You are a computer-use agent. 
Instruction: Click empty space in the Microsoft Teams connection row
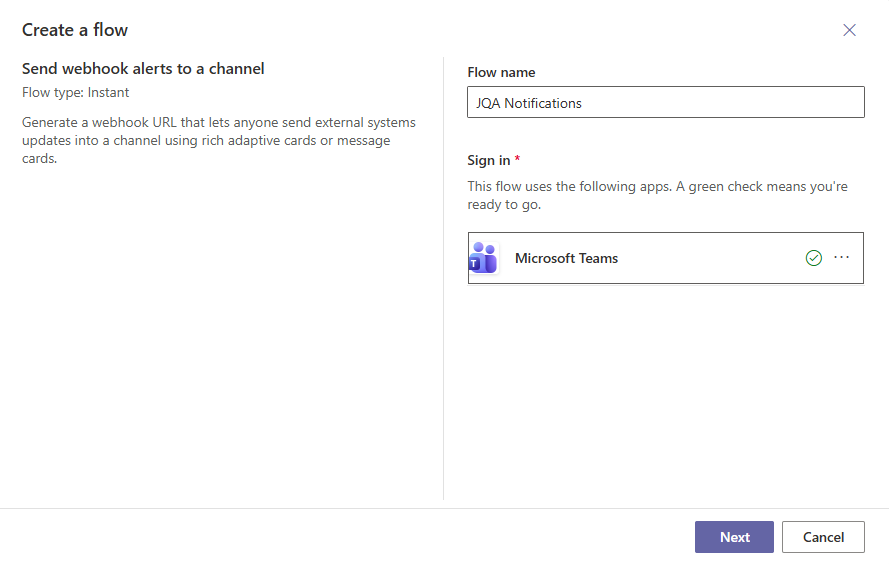tap(710, 258)
